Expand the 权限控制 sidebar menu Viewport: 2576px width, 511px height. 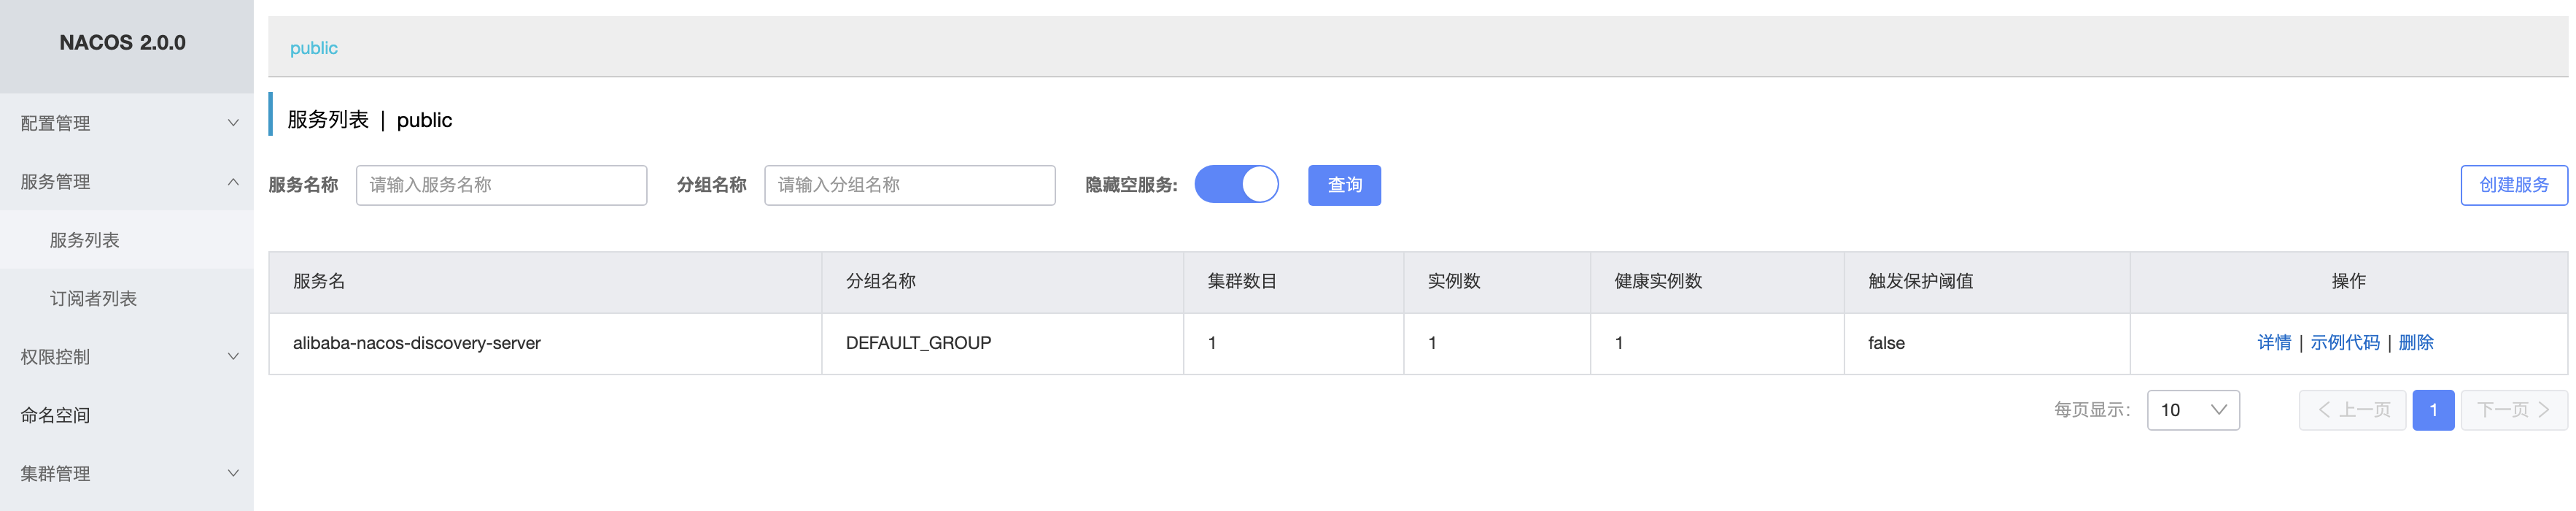(127, 357)
